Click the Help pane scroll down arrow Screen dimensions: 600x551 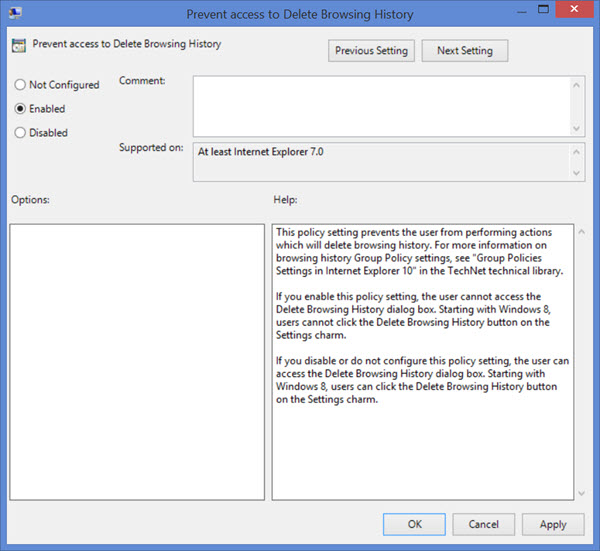pos(582,493)
